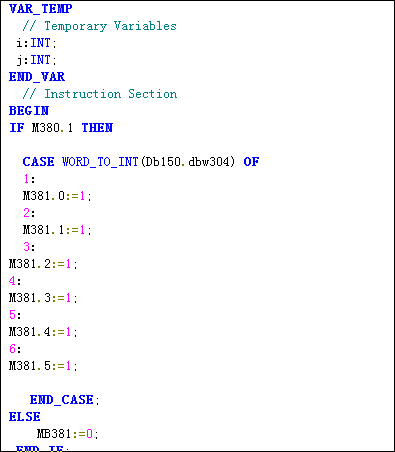
Task: Click the BEGIN keyword
Action: [29, 111]
